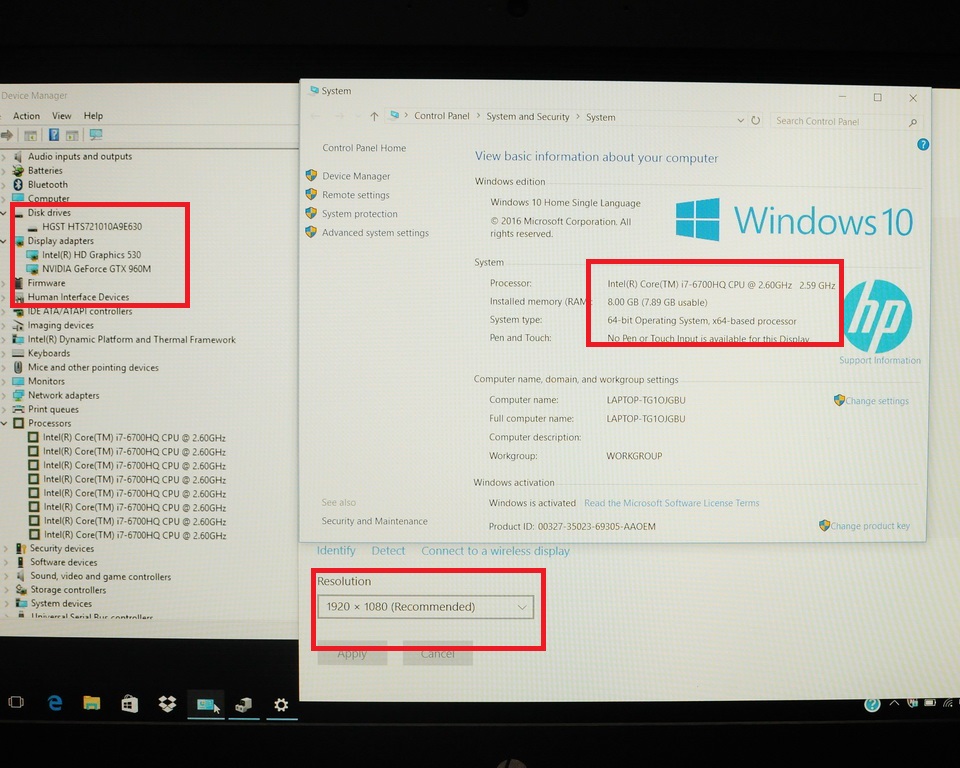Collapse the Display adapters node

(4, 241)
